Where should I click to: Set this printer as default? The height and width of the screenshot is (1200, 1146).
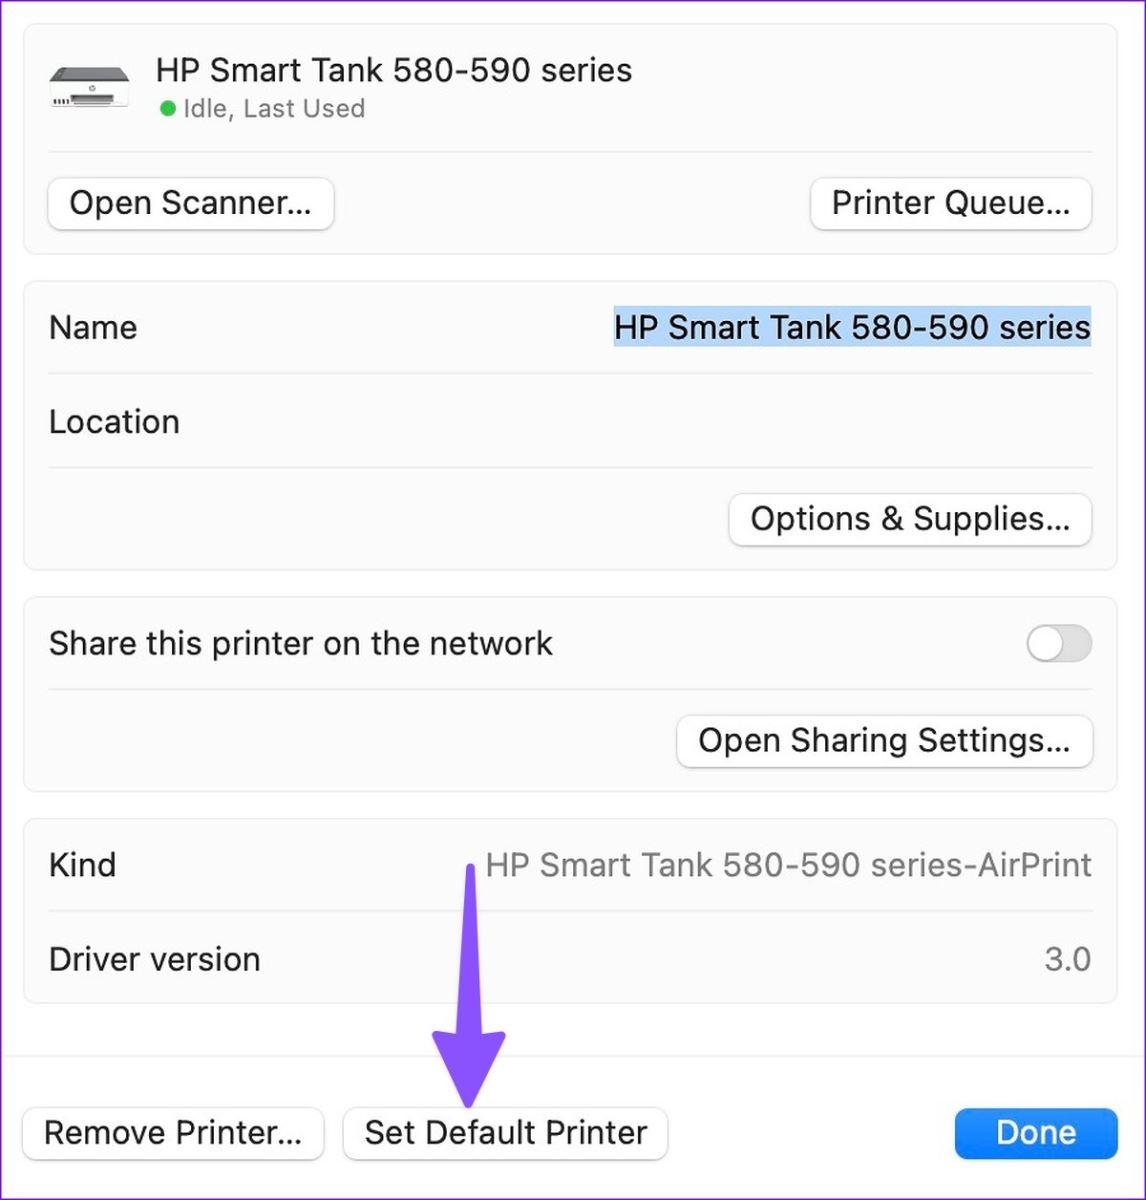(505, 1133)
